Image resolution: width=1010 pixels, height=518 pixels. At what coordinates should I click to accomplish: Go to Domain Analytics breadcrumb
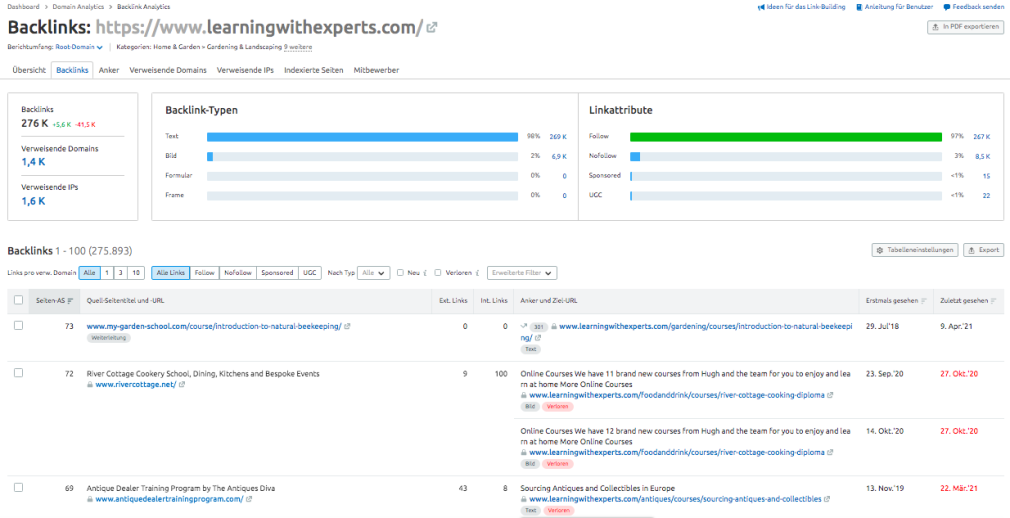point(79,6)
